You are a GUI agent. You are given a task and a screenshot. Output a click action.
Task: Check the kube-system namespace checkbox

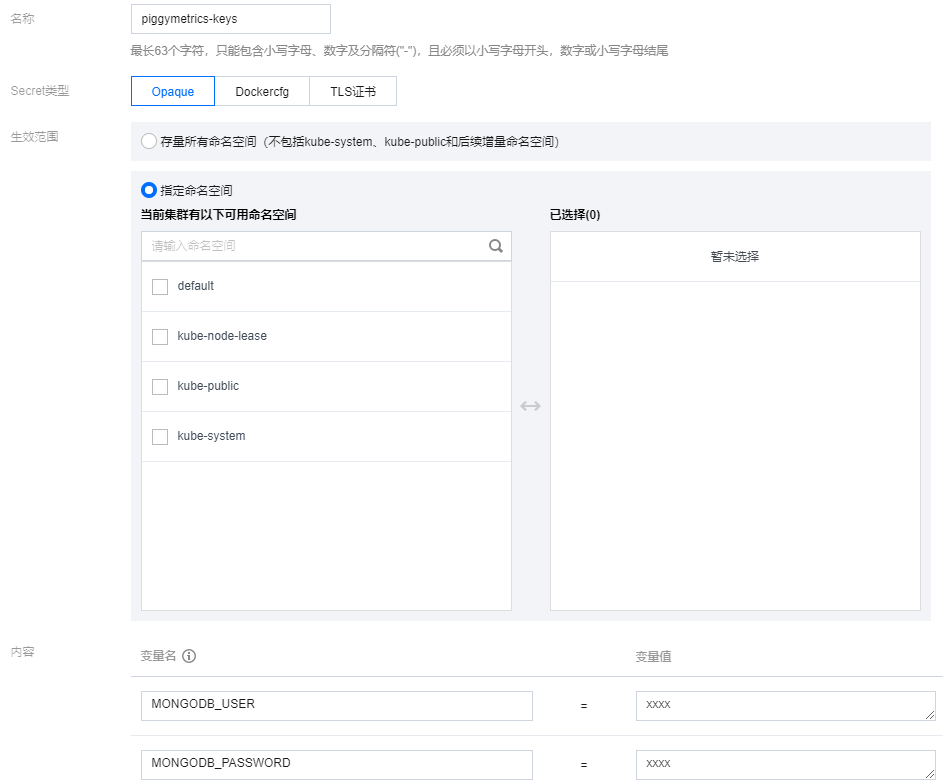click(160, 436)
